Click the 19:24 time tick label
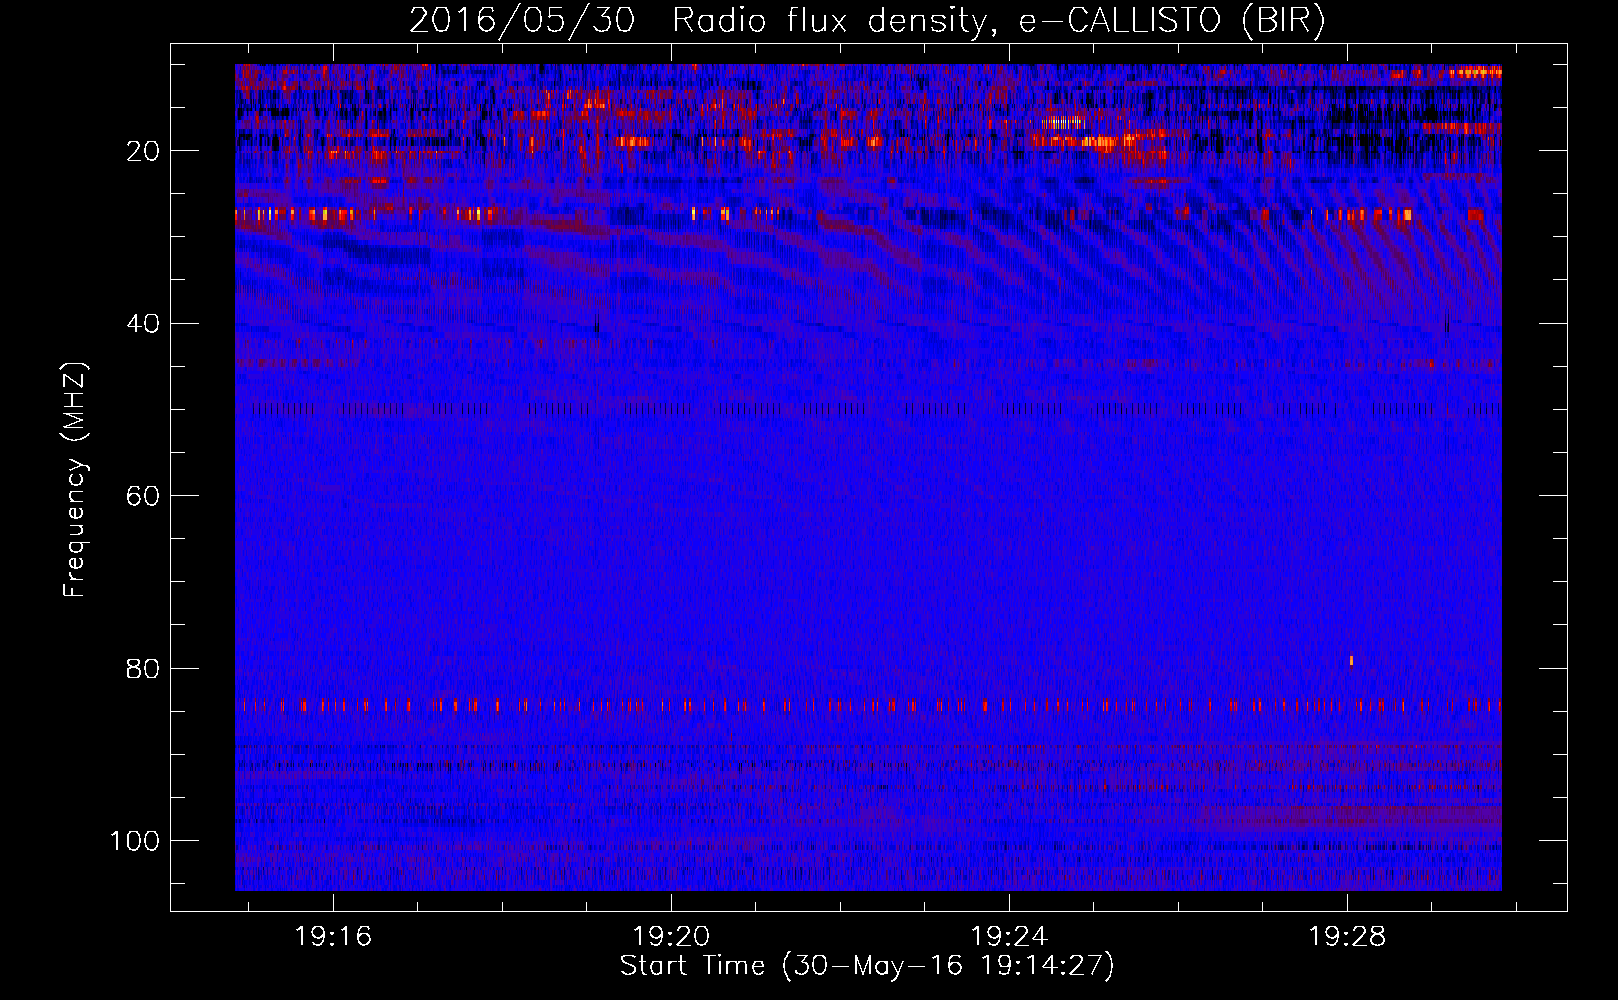 pyautogui.click(x=1009, y=936)
